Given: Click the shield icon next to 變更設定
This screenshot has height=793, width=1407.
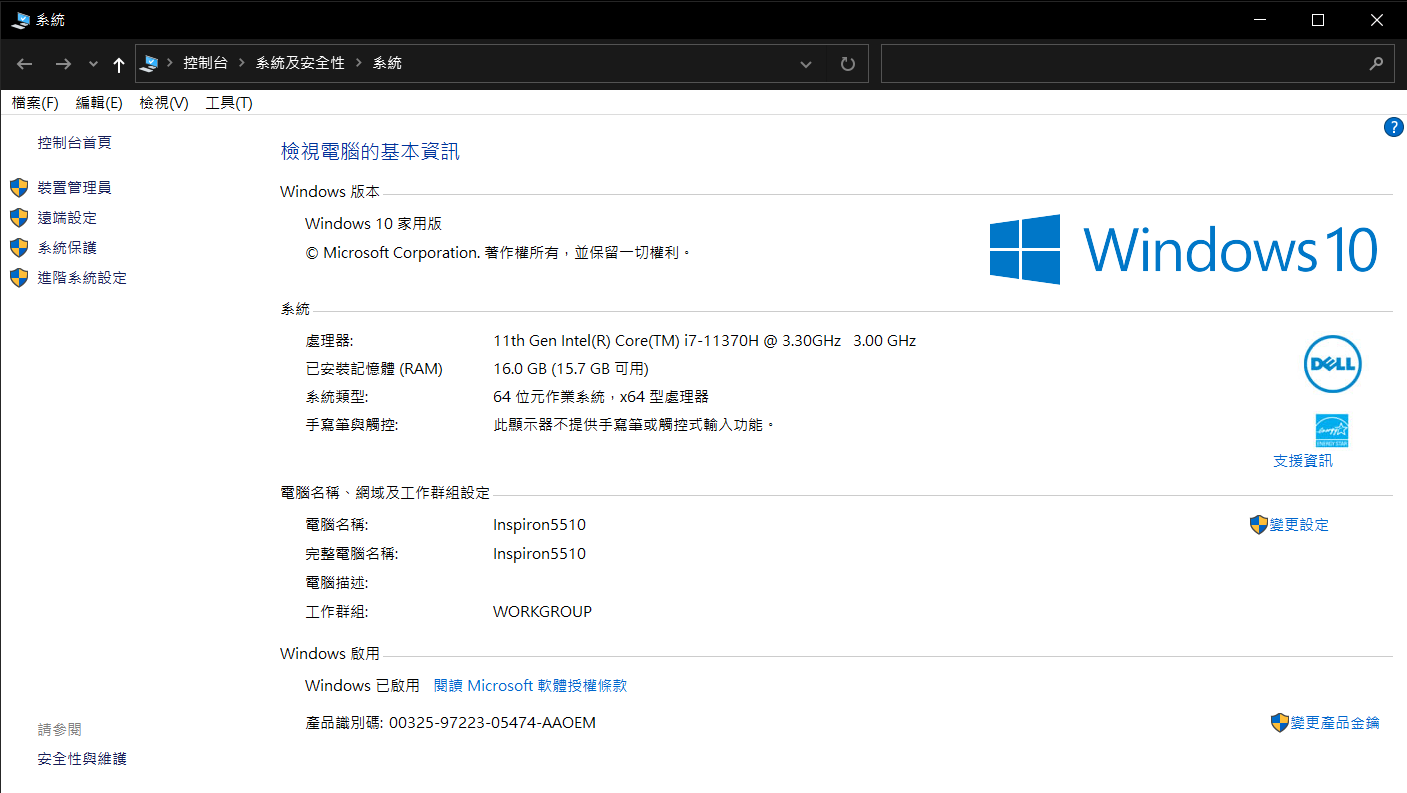Looking at the screenshot, I should [x=1259, y=525].
